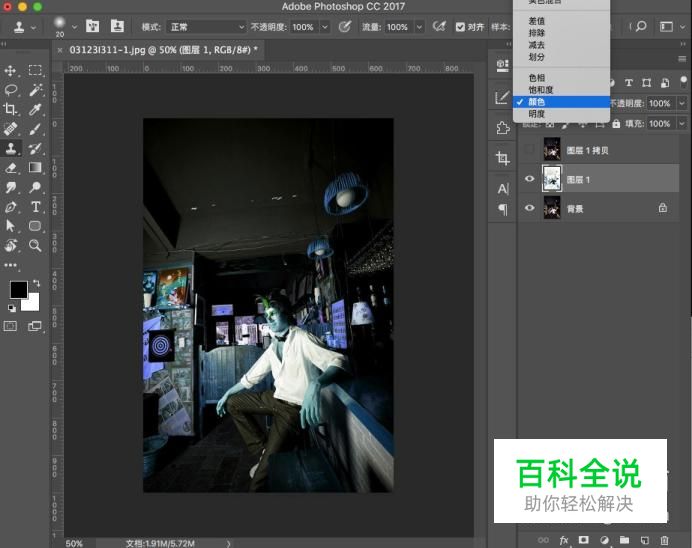692x548 pixels.
Task: Open the layer opacity 100% dropdown arrow
Action: 682,103
